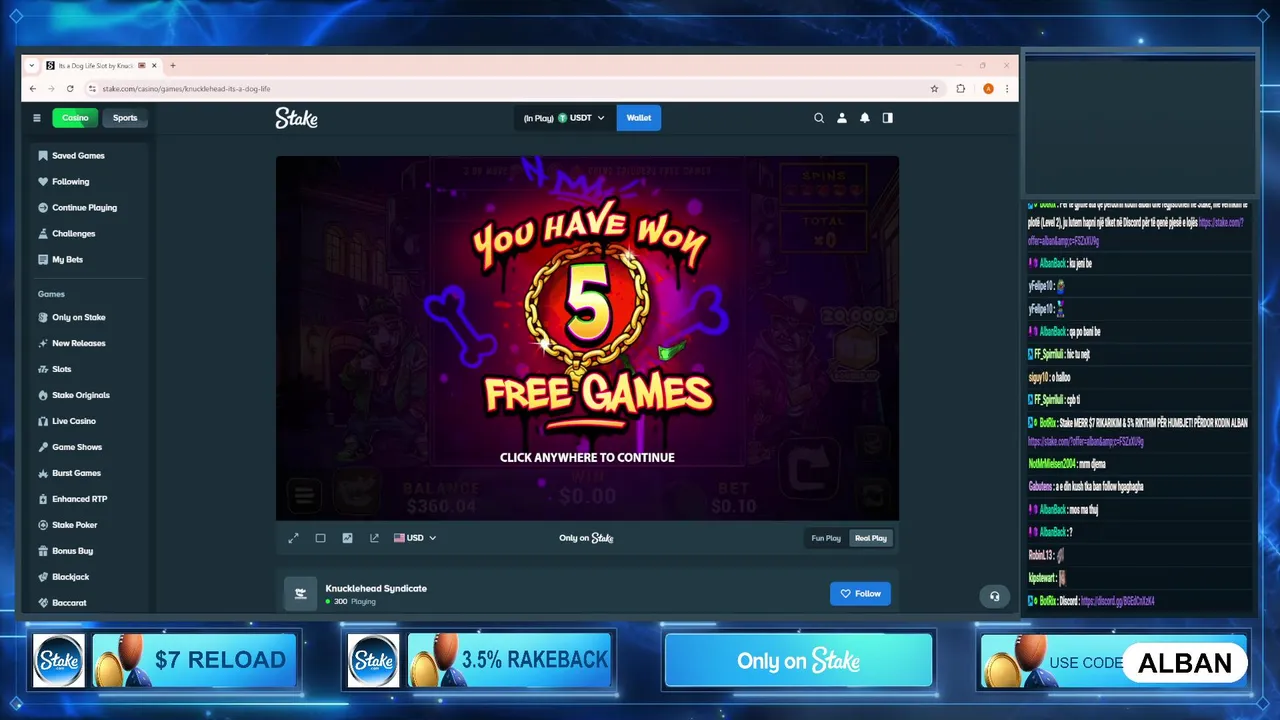Open the notifications bell icon

[865, 118]
